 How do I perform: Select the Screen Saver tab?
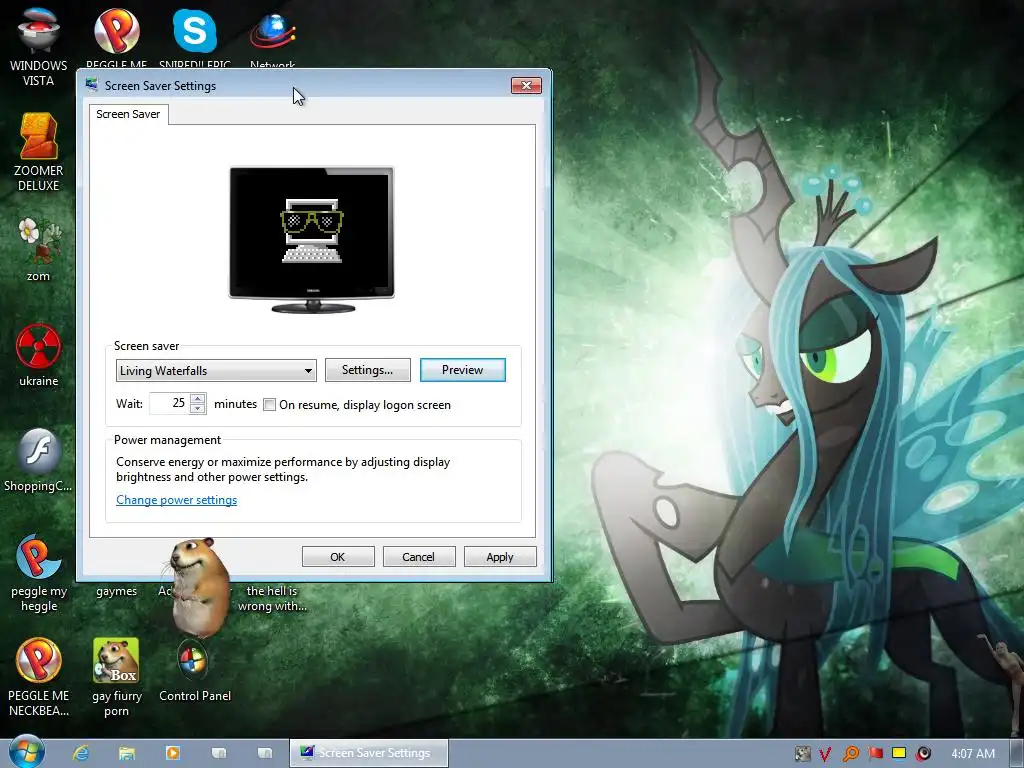(128, 114)
